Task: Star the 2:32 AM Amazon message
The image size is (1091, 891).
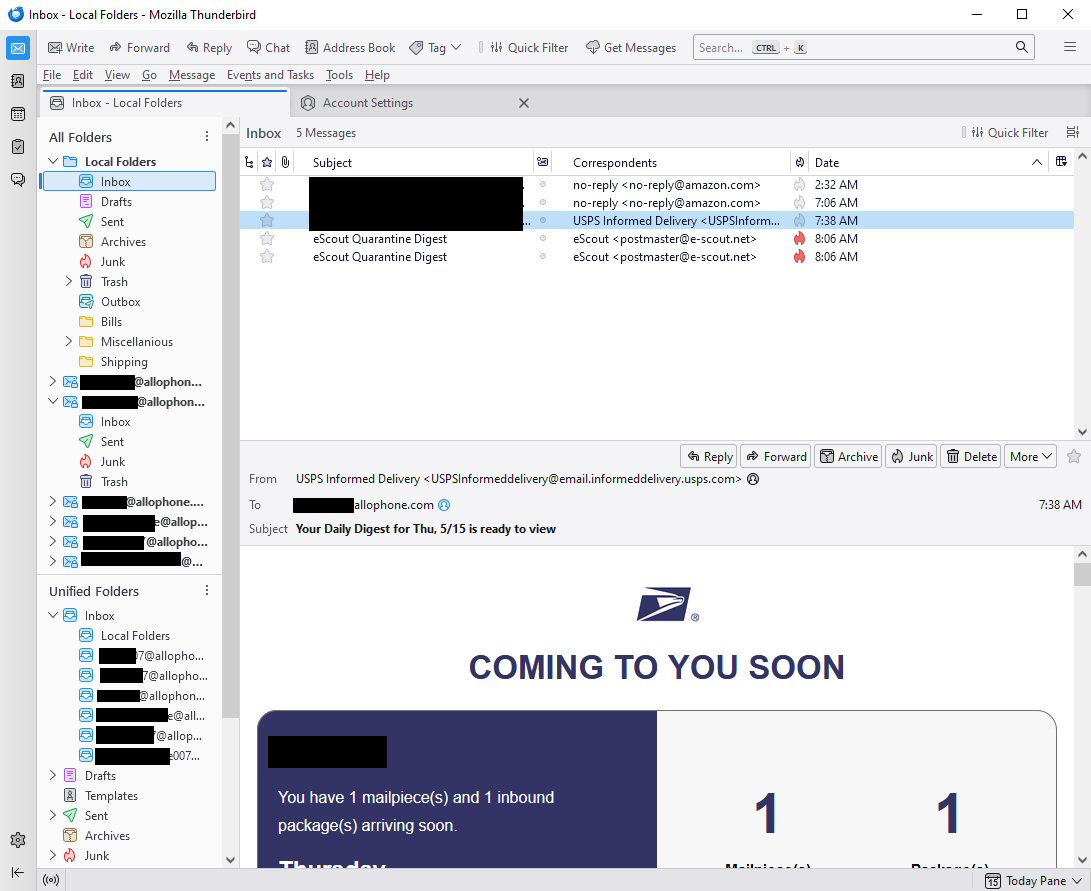Action: (x=267, y=184)
